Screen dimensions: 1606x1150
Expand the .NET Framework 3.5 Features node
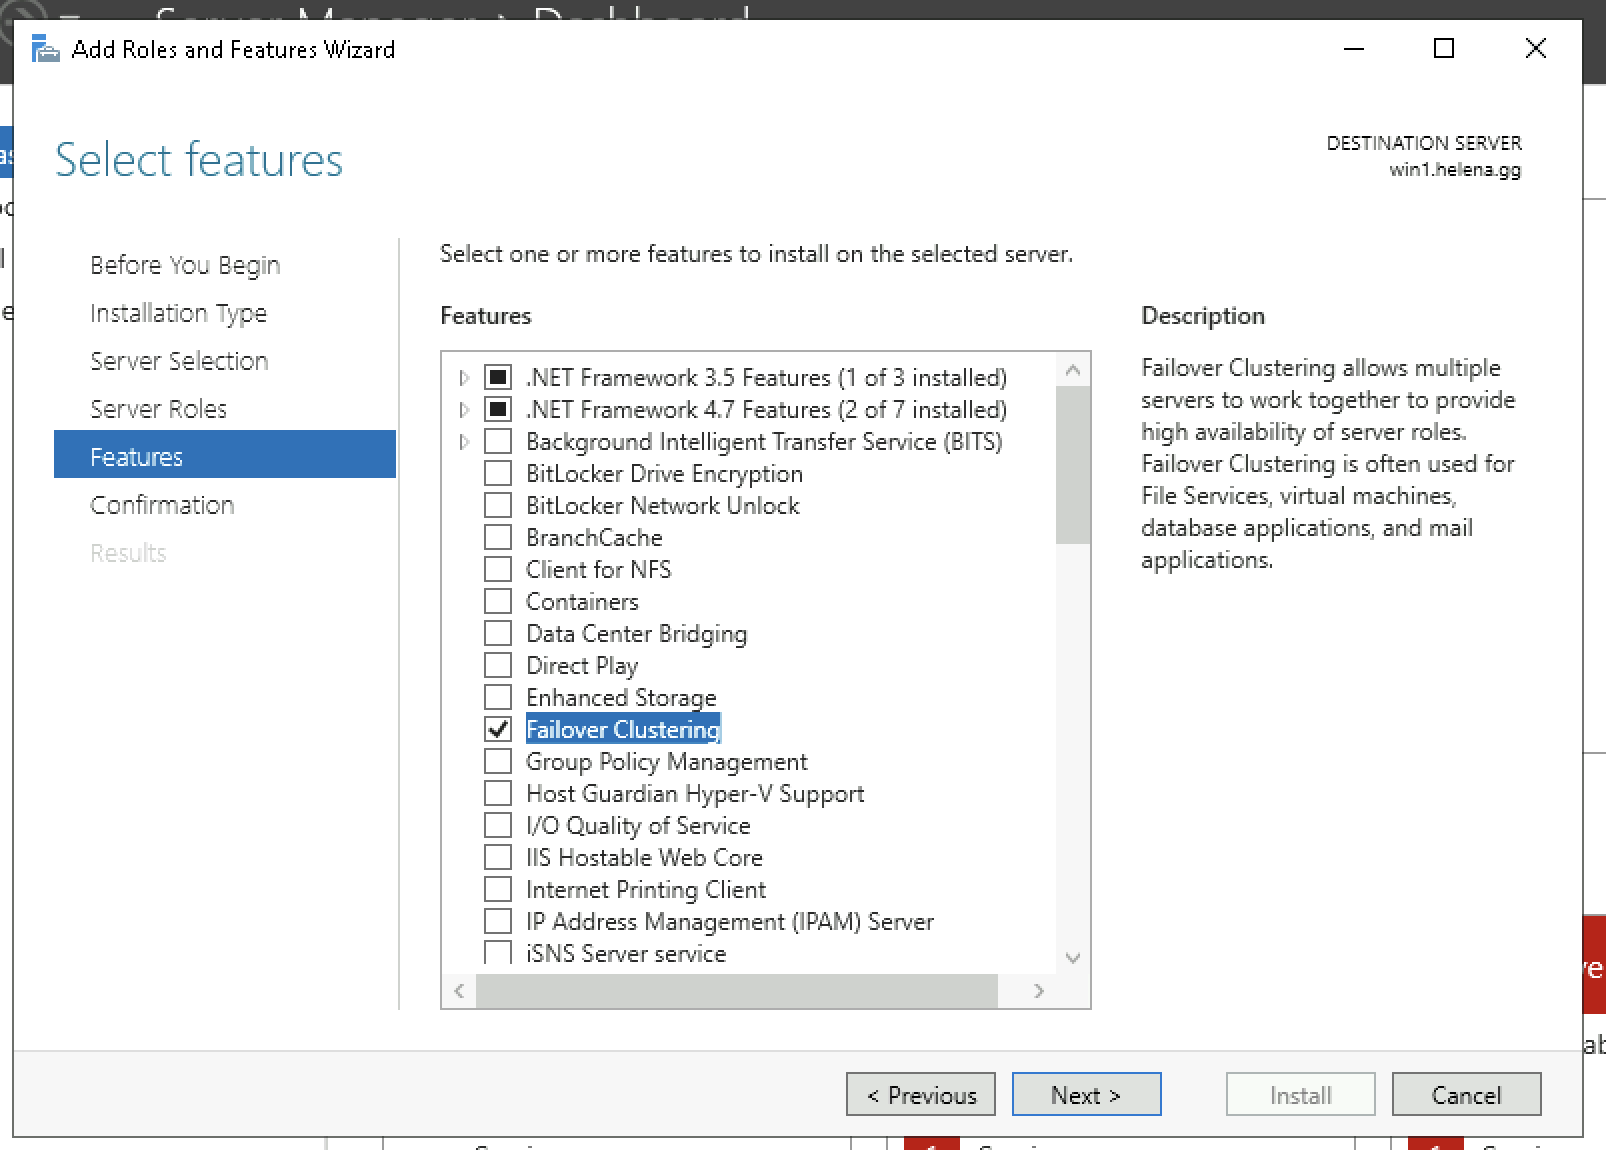(x=464, y=378)
